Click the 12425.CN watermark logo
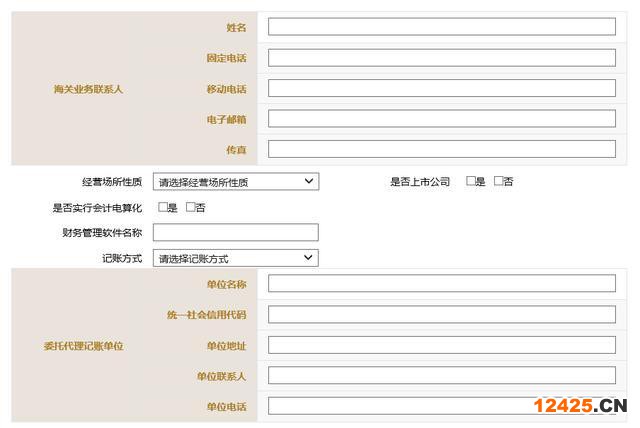 tap(578, 405)
